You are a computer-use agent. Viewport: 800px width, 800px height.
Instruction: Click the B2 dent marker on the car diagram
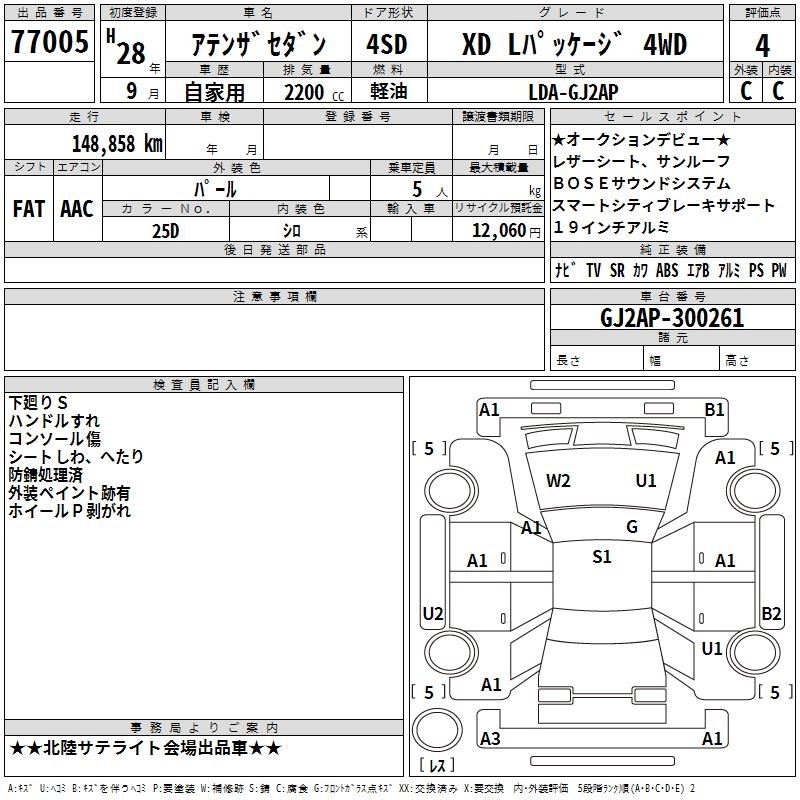pos(771,613)
